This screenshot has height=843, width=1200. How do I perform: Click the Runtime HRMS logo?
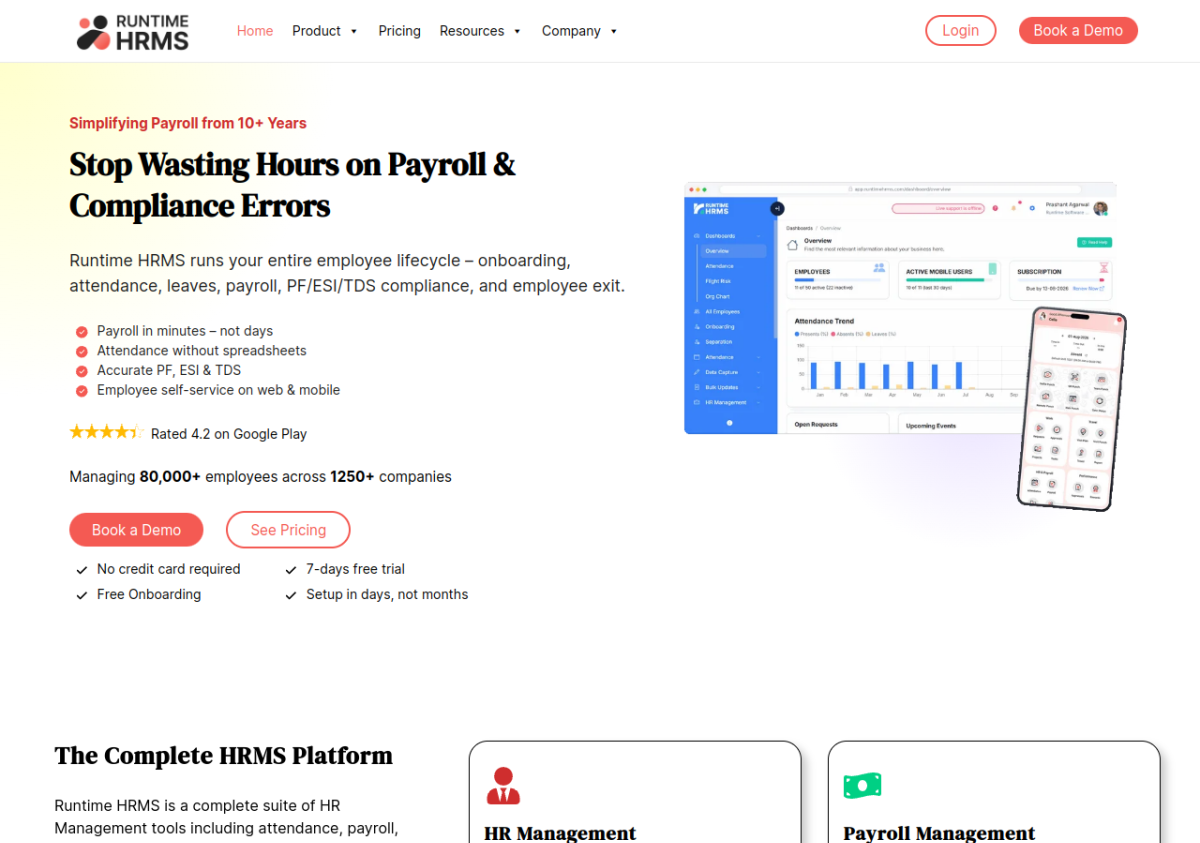[133, 31]
